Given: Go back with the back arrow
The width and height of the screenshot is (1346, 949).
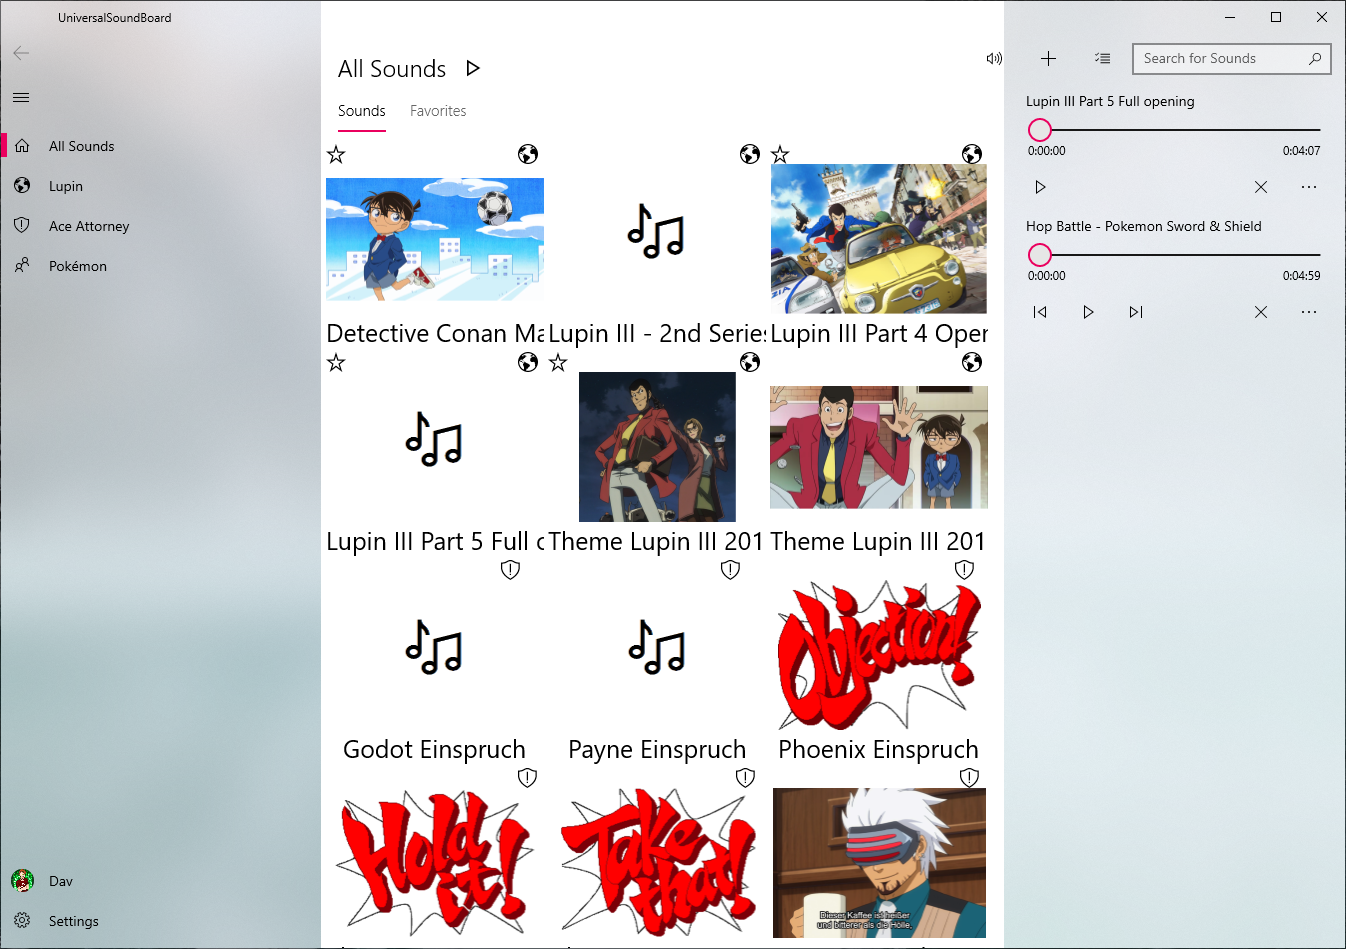Looking at the screenshot, I should click(21, 53).
